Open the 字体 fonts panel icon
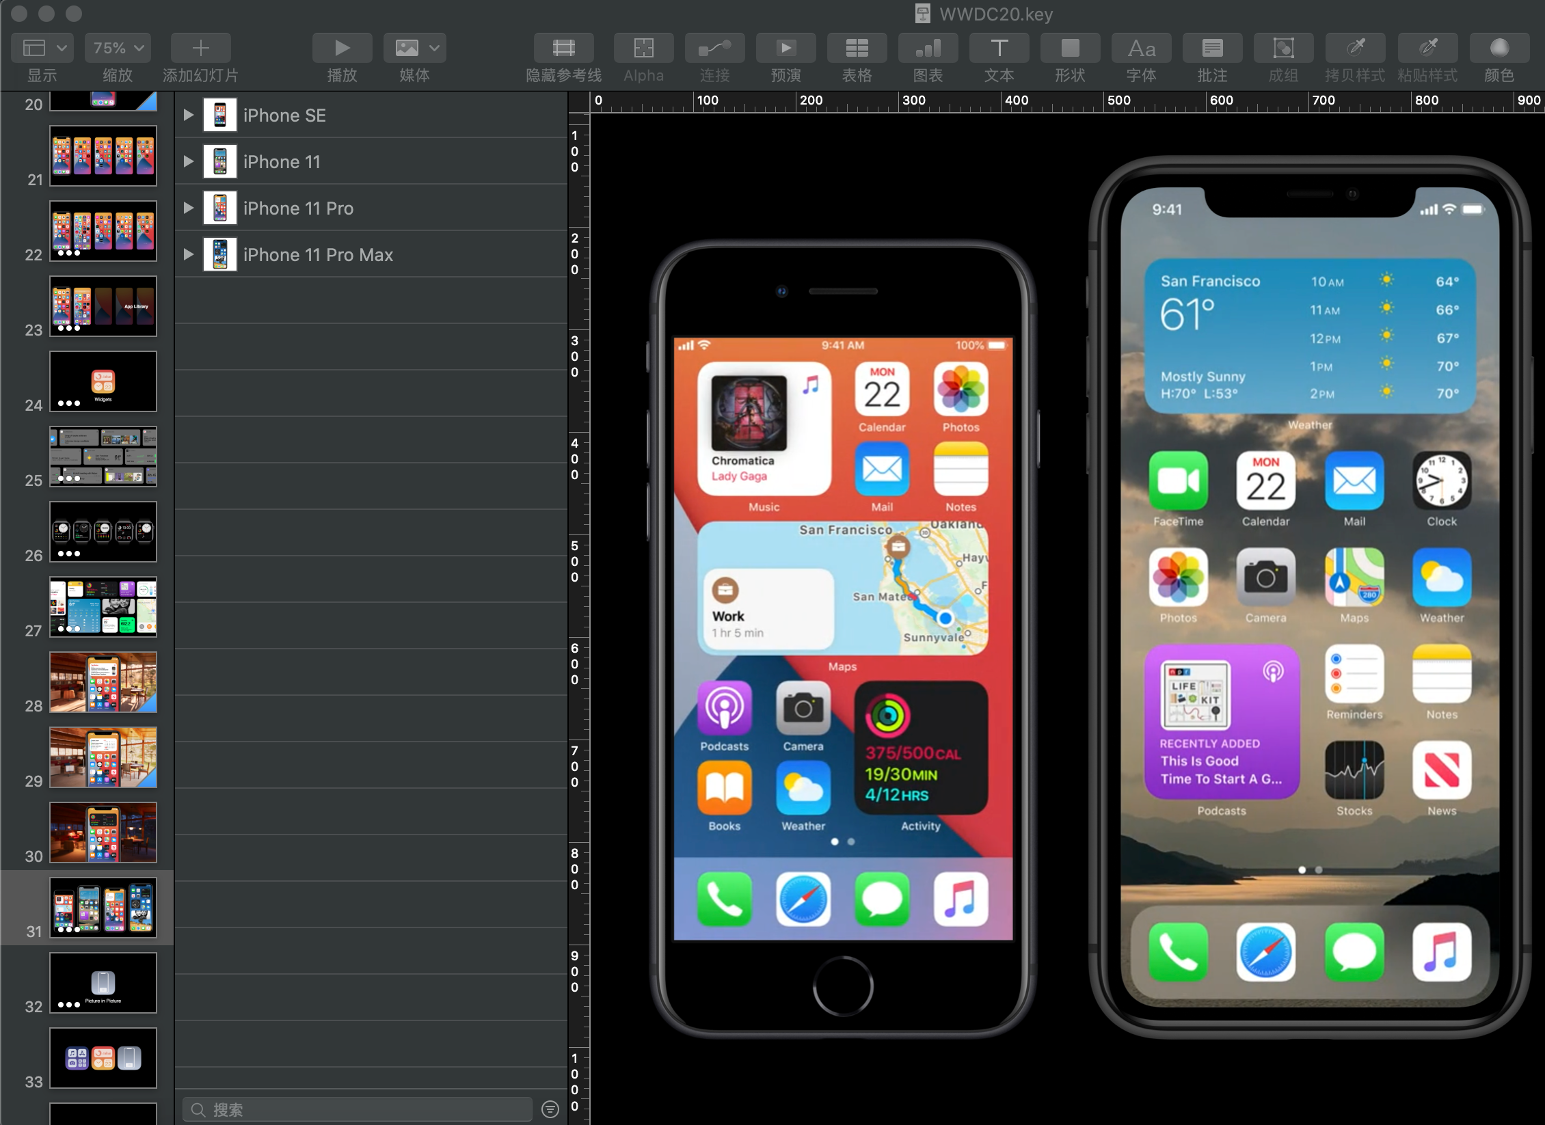The height and width of the screenshot is (1125, 1545). tap(1141, 48)
